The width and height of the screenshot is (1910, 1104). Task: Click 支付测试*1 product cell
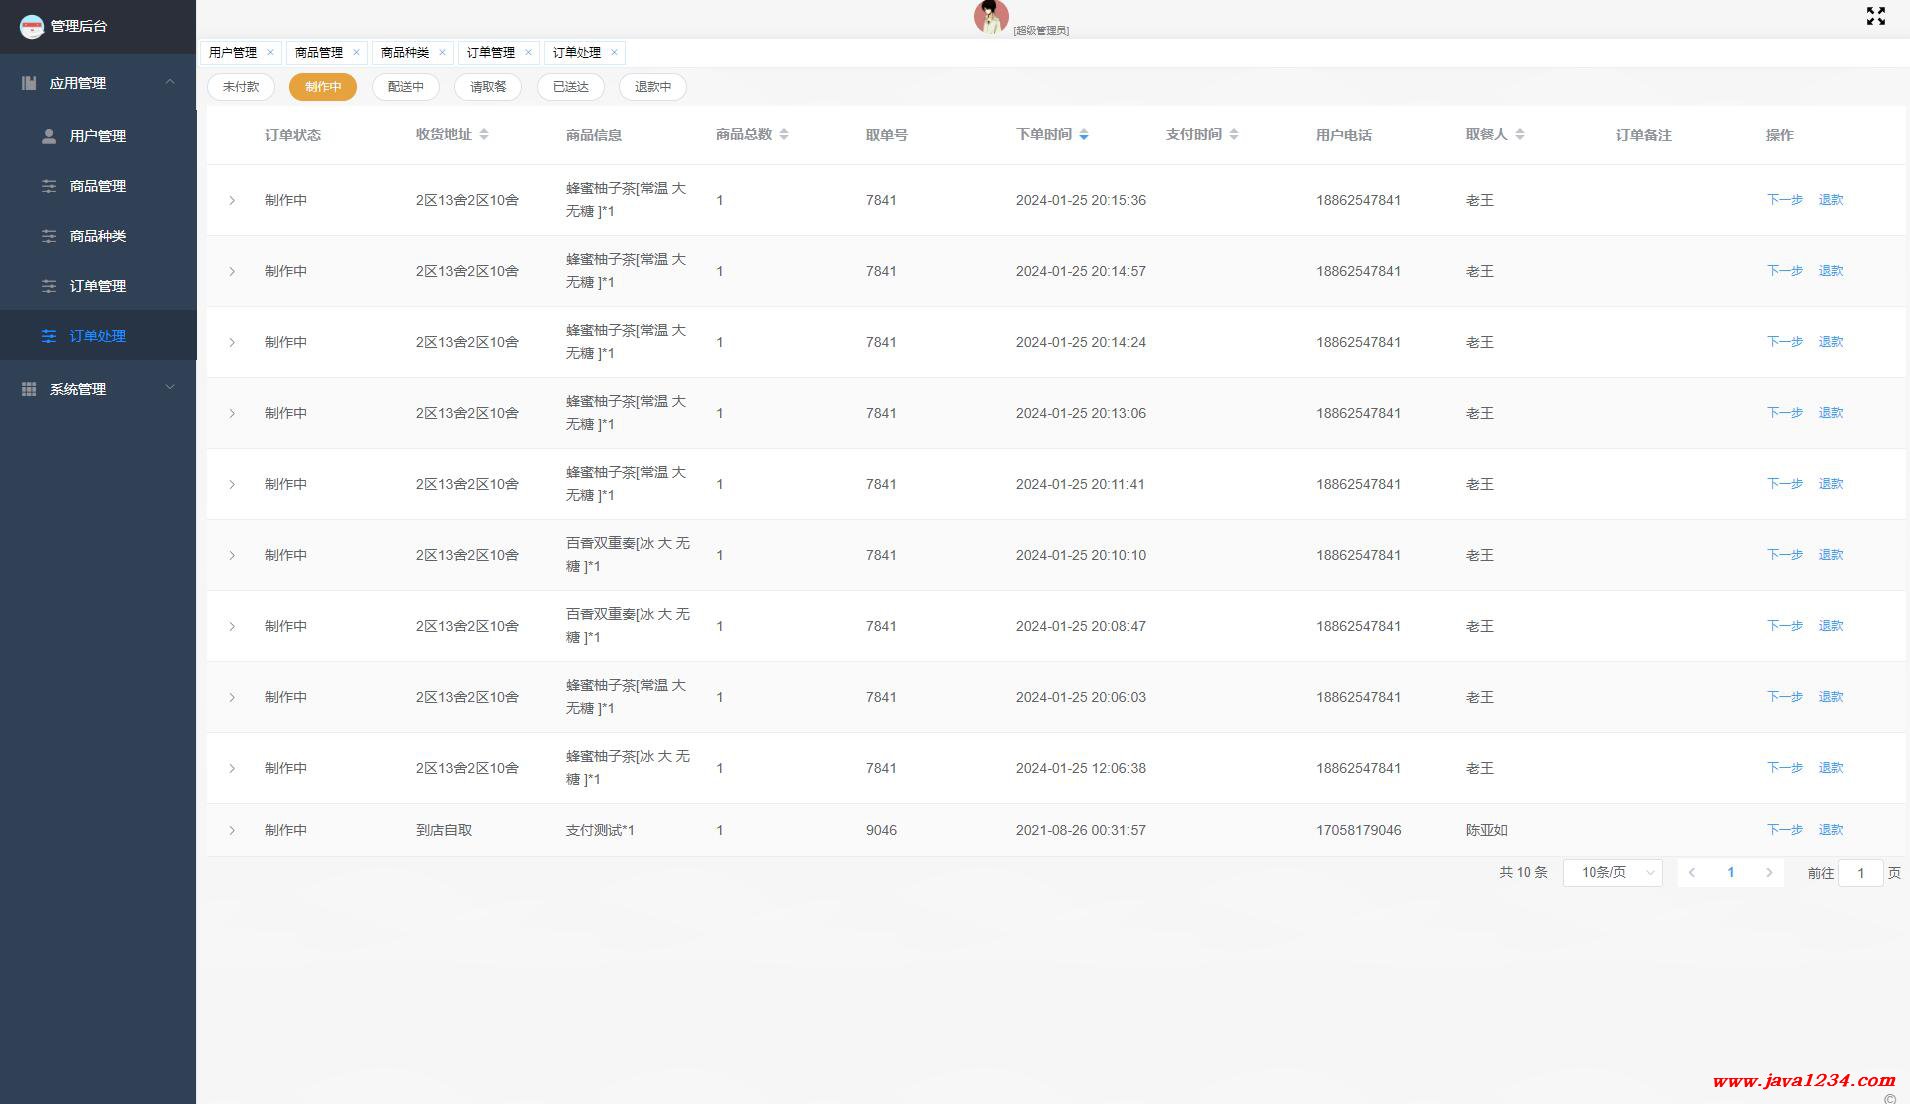point(600,831)
